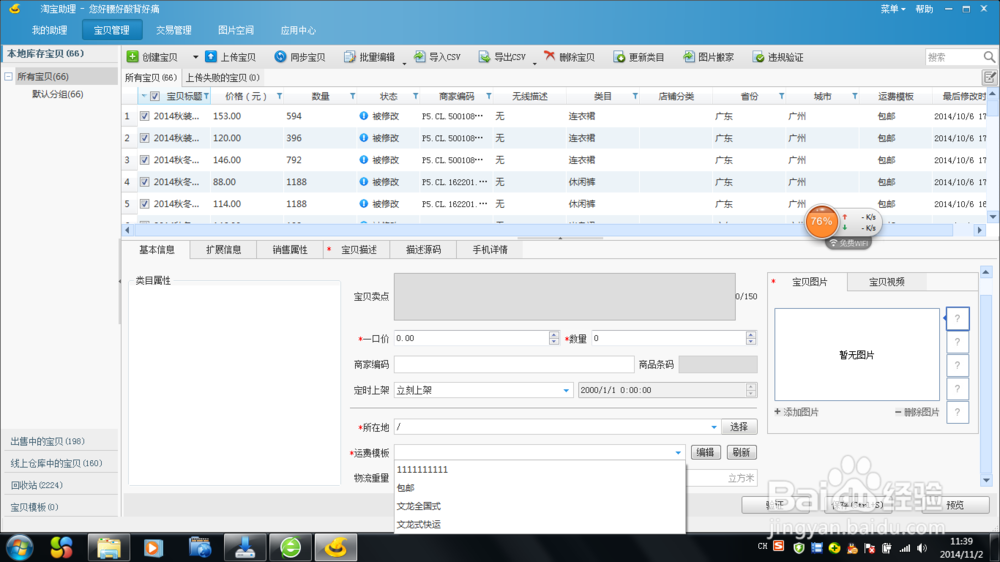
Task: Click the 上传宝贝 upload icon
Action: click(x=210, y=57)
